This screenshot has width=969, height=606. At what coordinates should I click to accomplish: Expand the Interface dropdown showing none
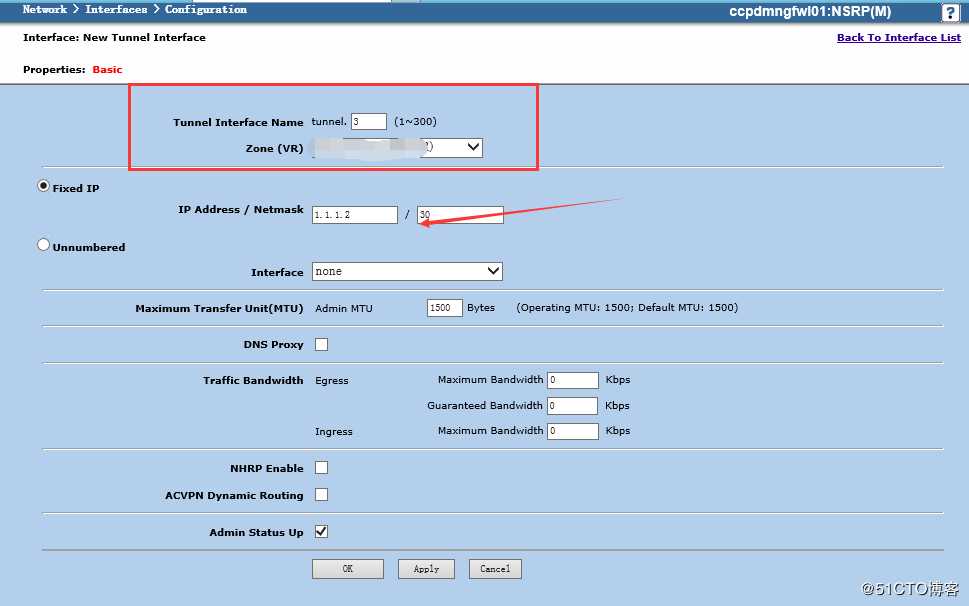pos(407,271)
